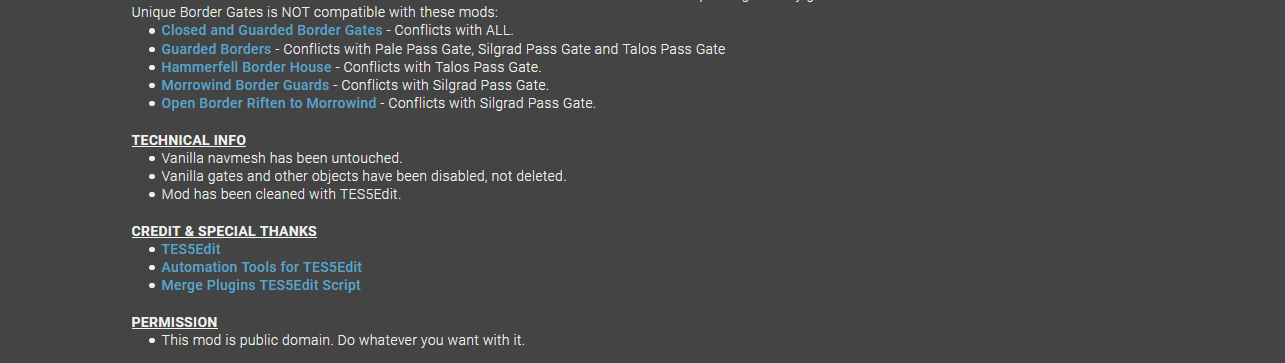Click the bullet before the Guarded Borders link
1285x363 pixels.
[x=152, y=49]
